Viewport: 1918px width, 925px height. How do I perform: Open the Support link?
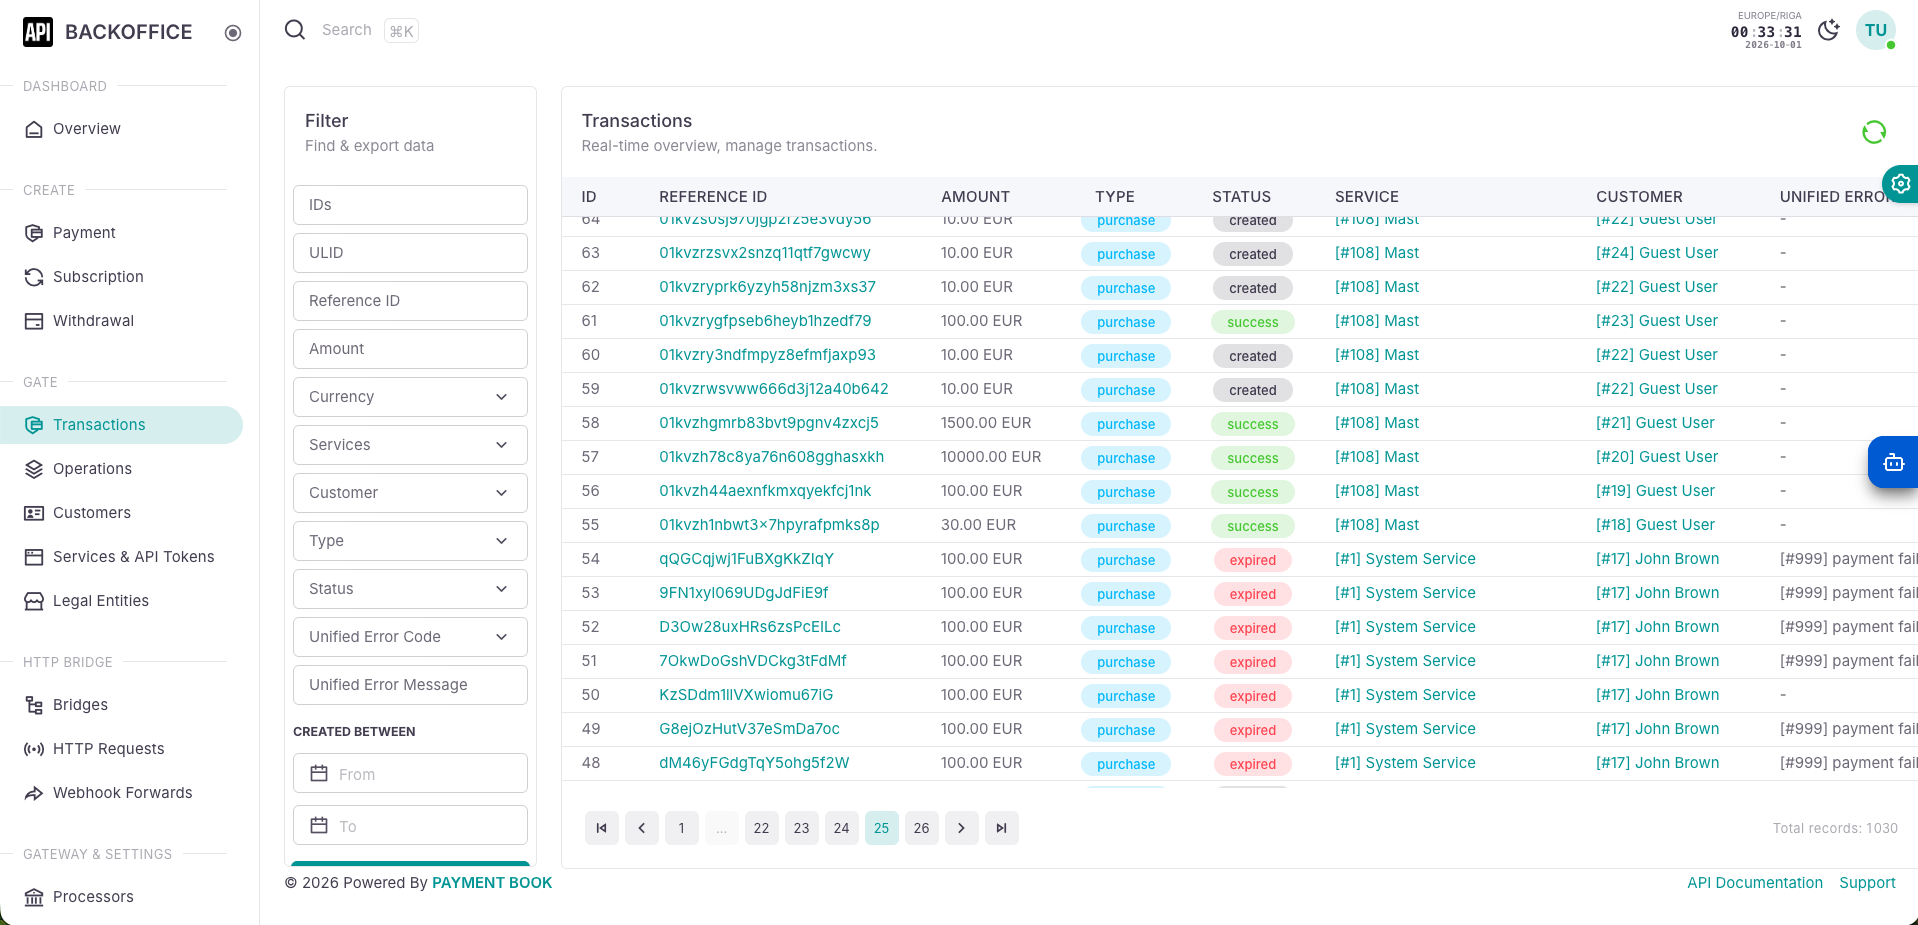[x=1867, y=883]
